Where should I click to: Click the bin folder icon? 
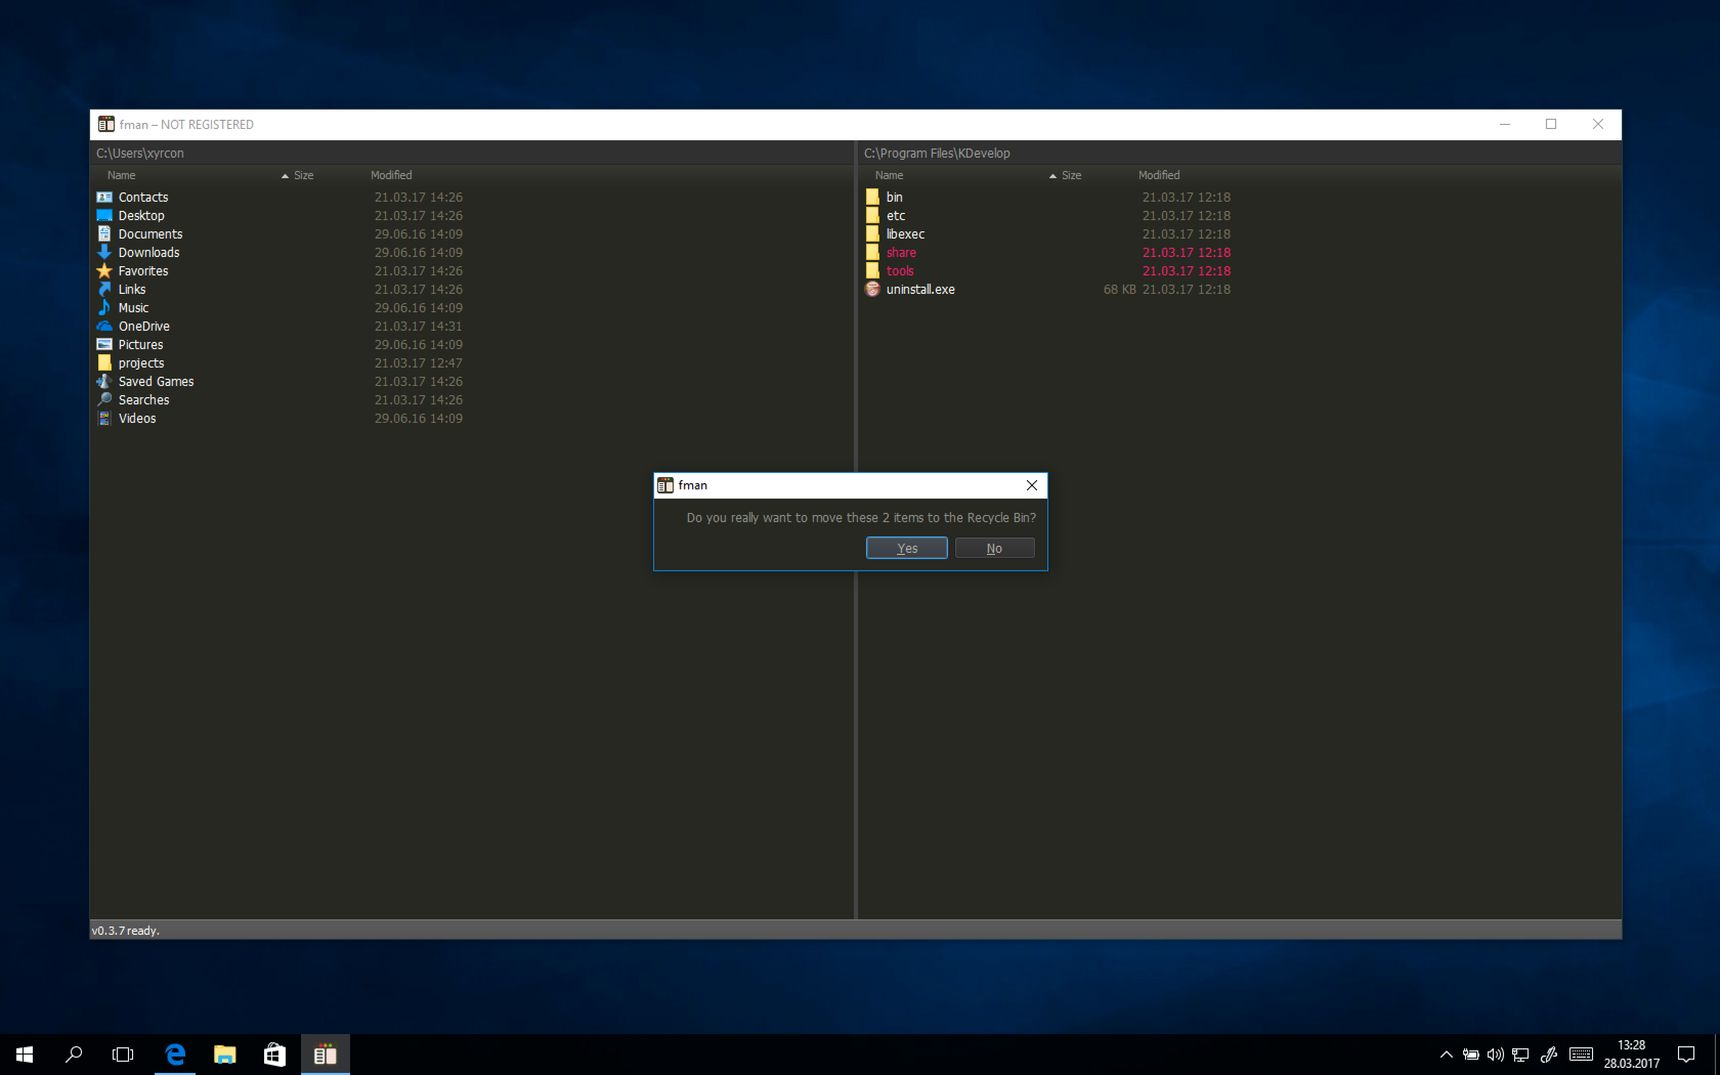coord(872,197)
